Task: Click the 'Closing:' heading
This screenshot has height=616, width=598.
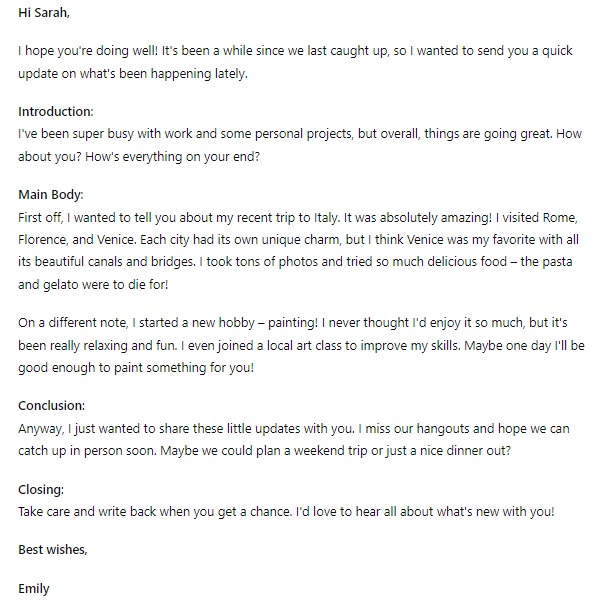Action: click(x=41, y=490)
